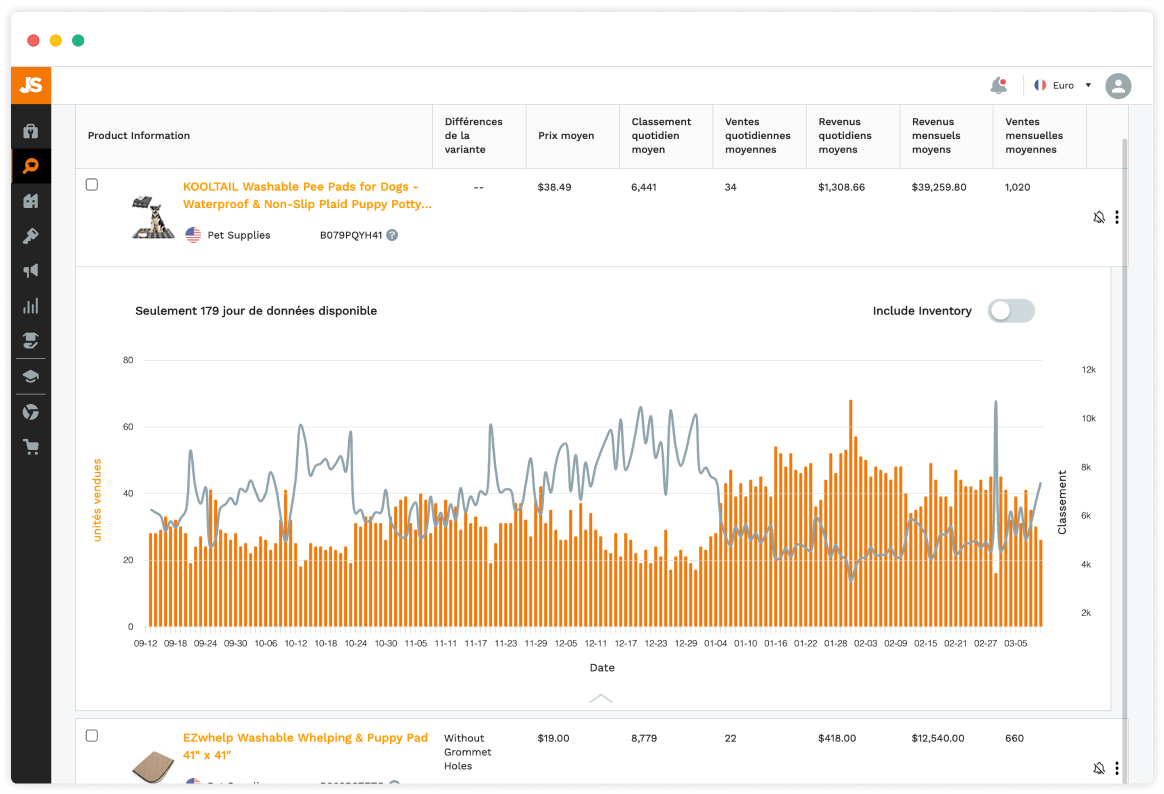The height and width of the screenshot is (794, 1164).
Task: Click the 8,779 rank value
Action: [644, 738]
